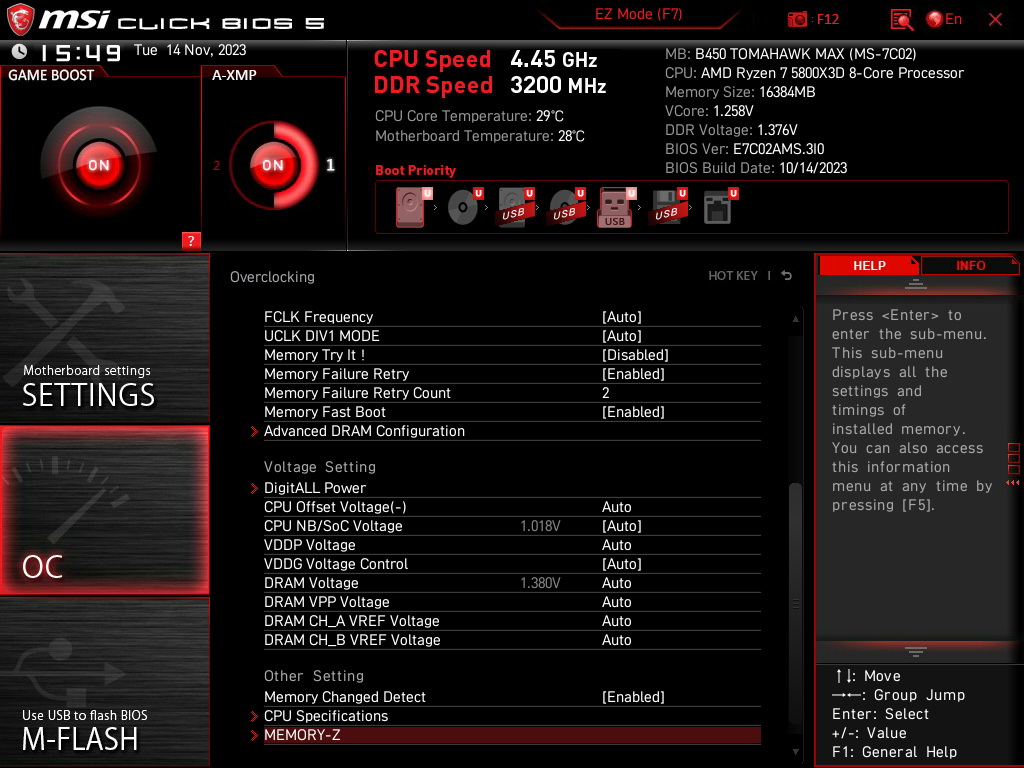The image size is (1024, 768).
Task: Open the highlighted MEMORY-Z submenu
Action: tap(512, 735)
